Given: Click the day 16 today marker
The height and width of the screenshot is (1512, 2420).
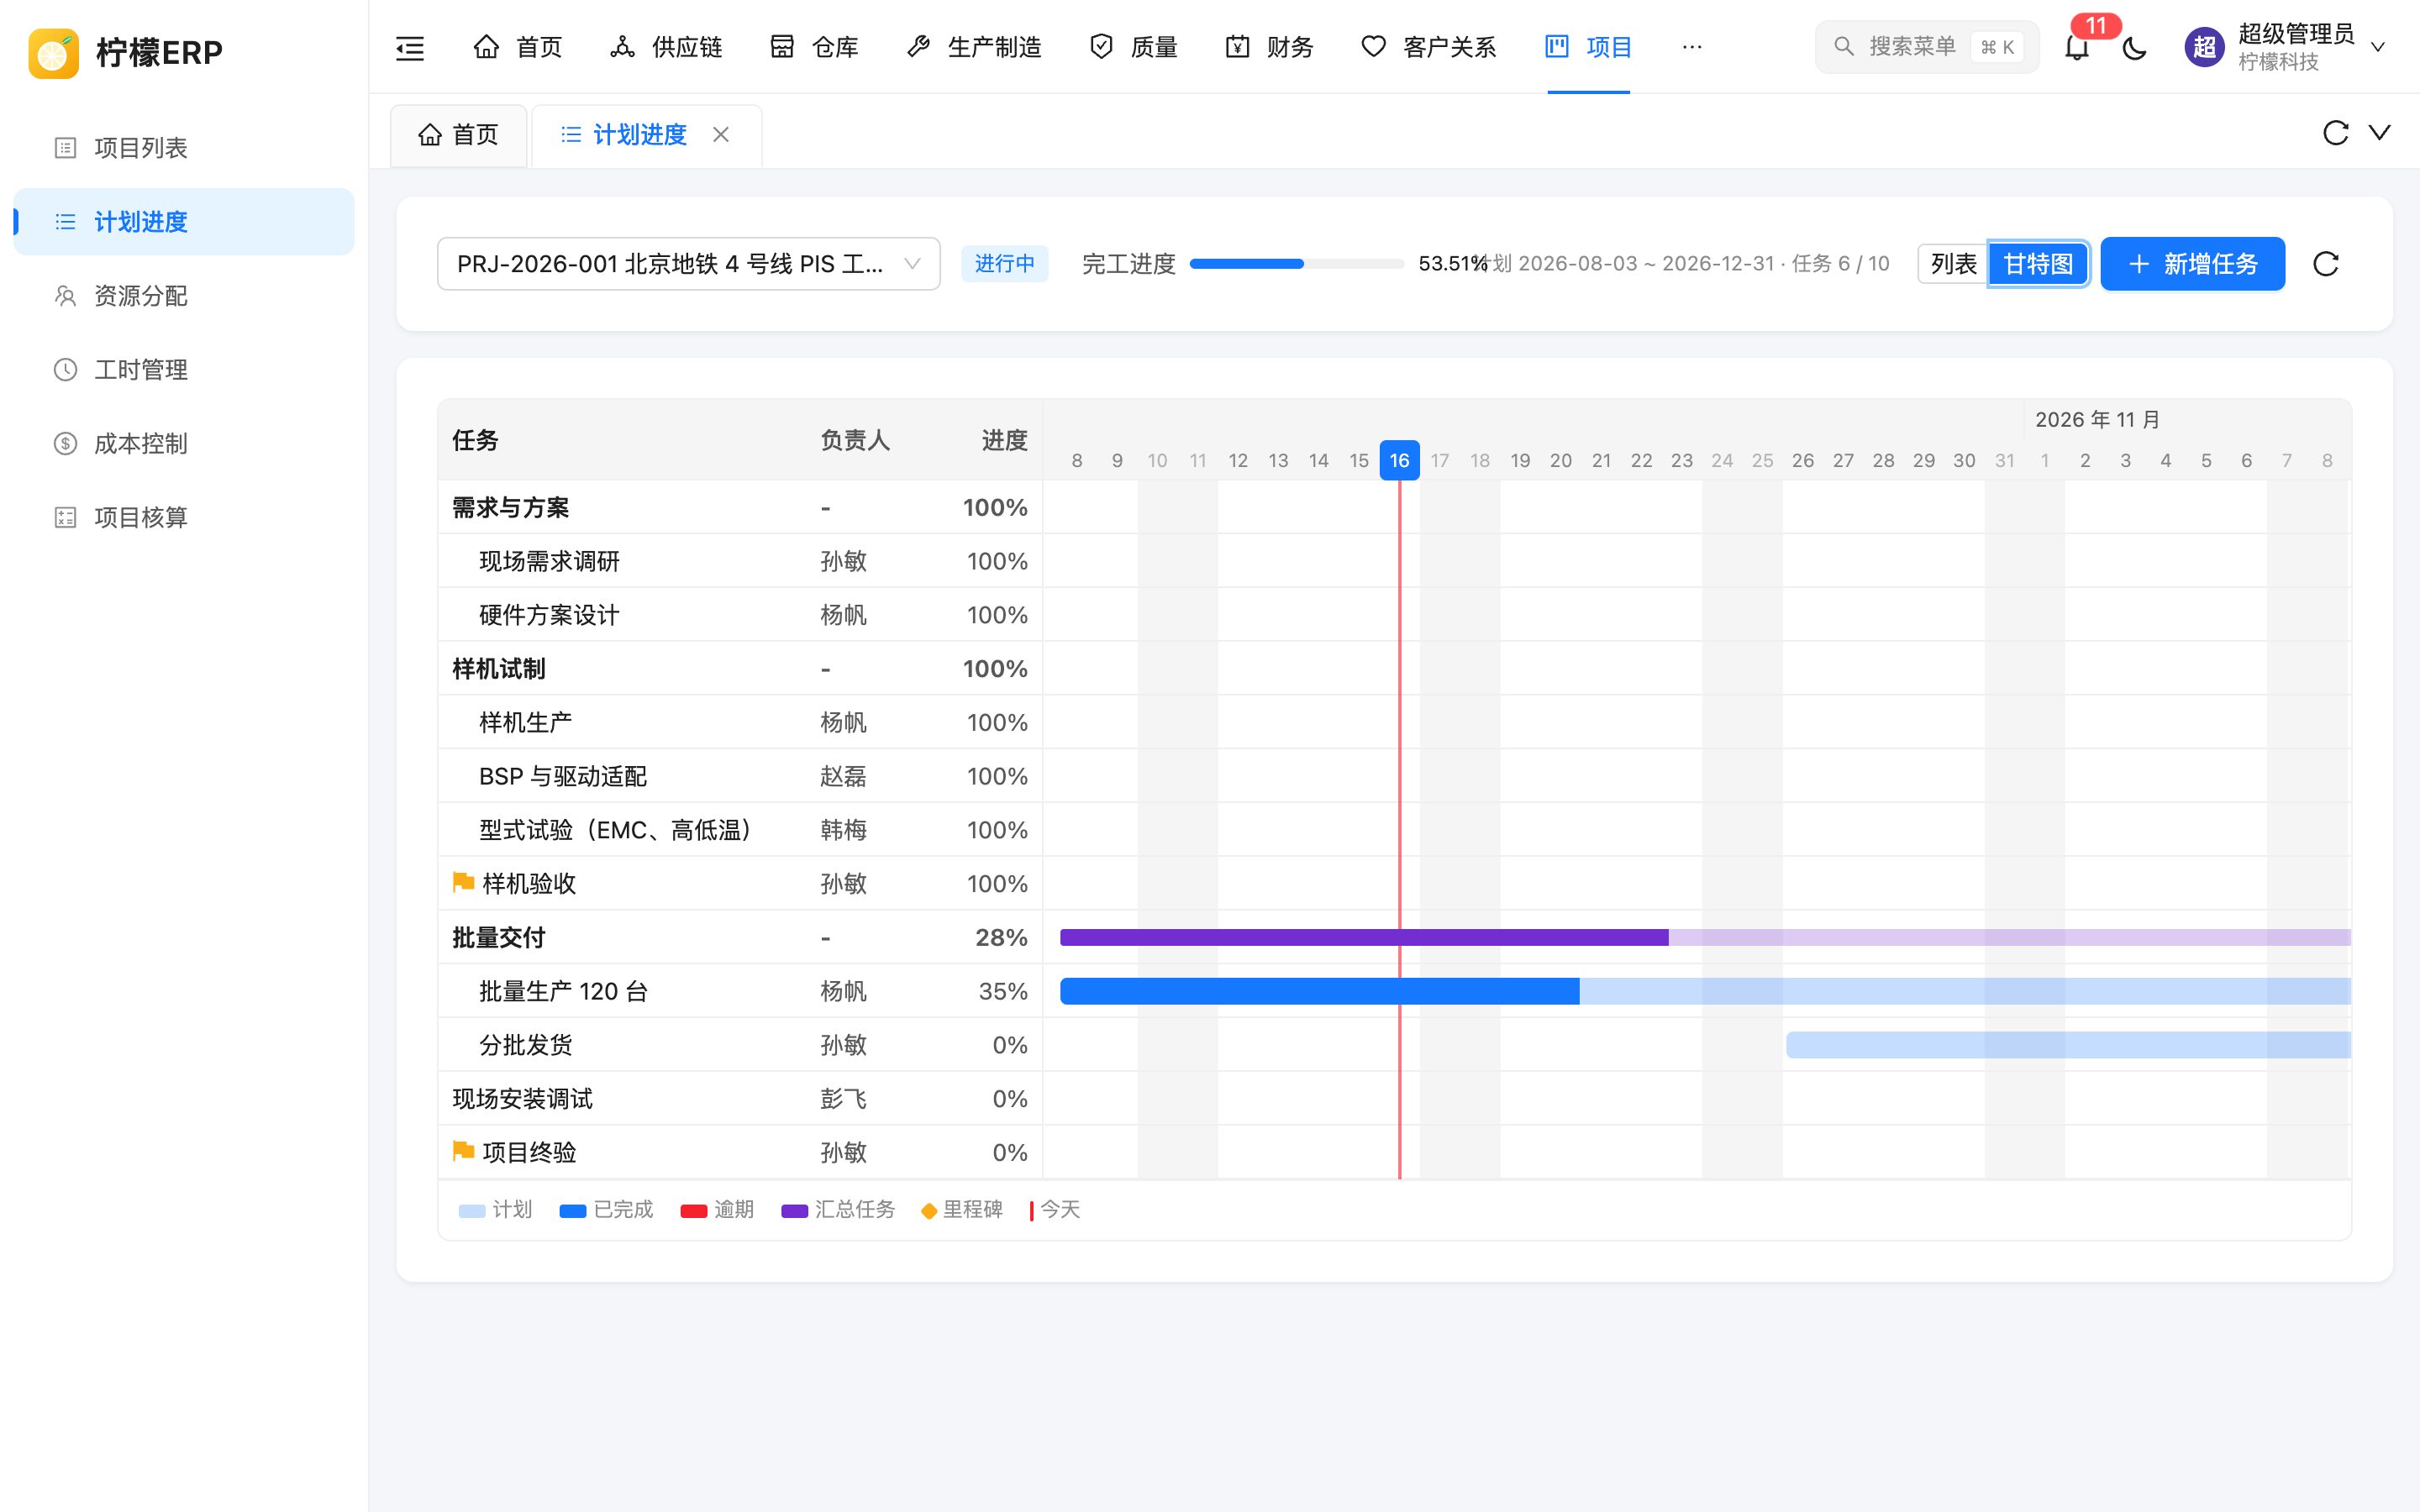Looking at the screenshot, I should 1399,460.
